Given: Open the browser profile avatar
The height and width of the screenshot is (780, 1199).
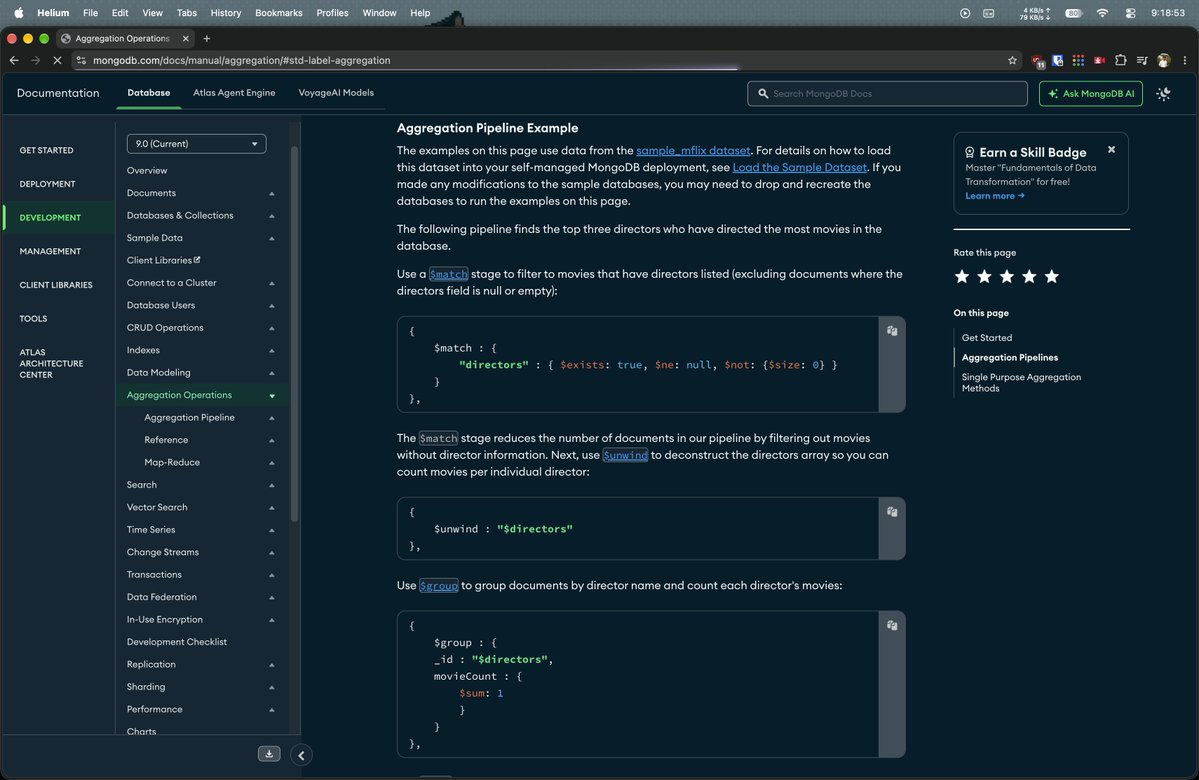Looking at the screenshot, I should [1164, 60].
